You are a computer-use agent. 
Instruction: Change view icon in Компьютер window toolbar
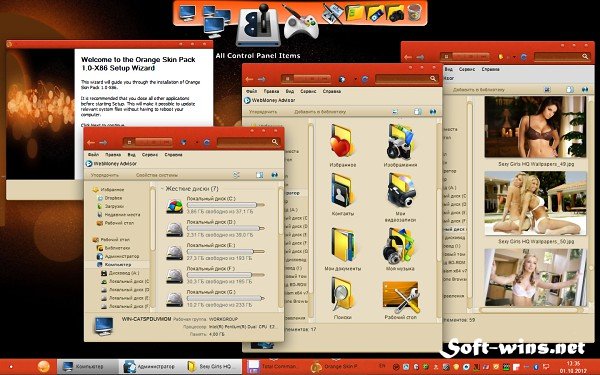click(x=236, y=175)
